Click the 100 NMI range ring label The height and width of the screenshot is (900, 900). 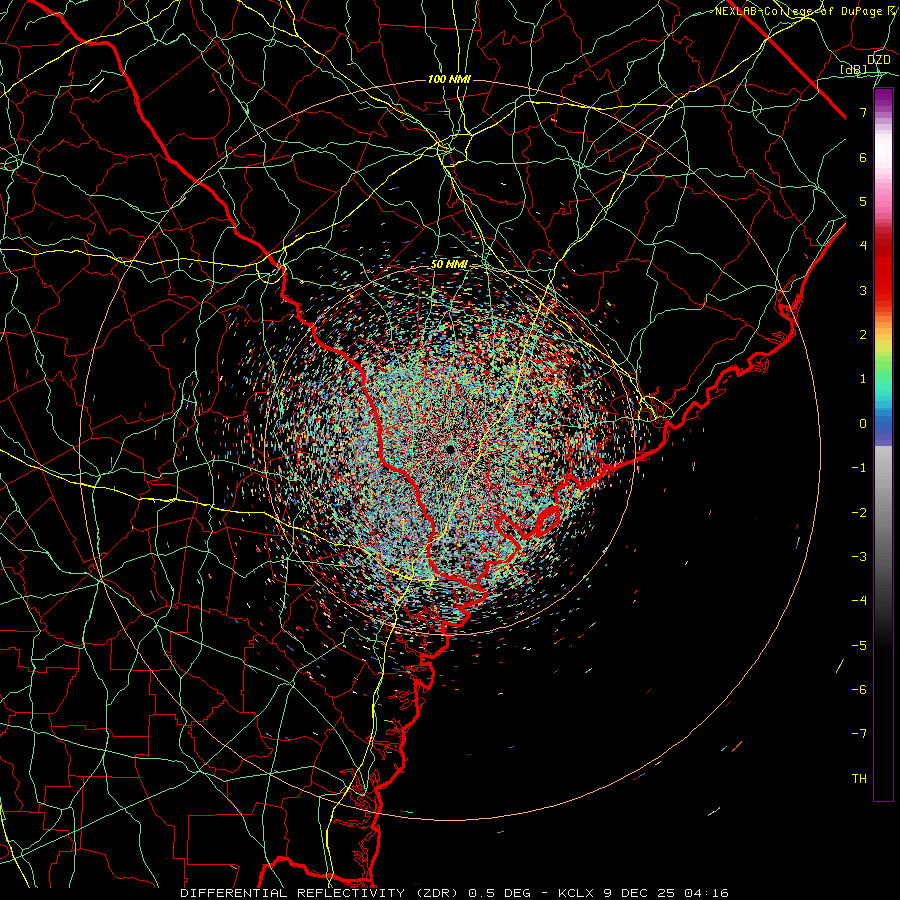[449, 79]
